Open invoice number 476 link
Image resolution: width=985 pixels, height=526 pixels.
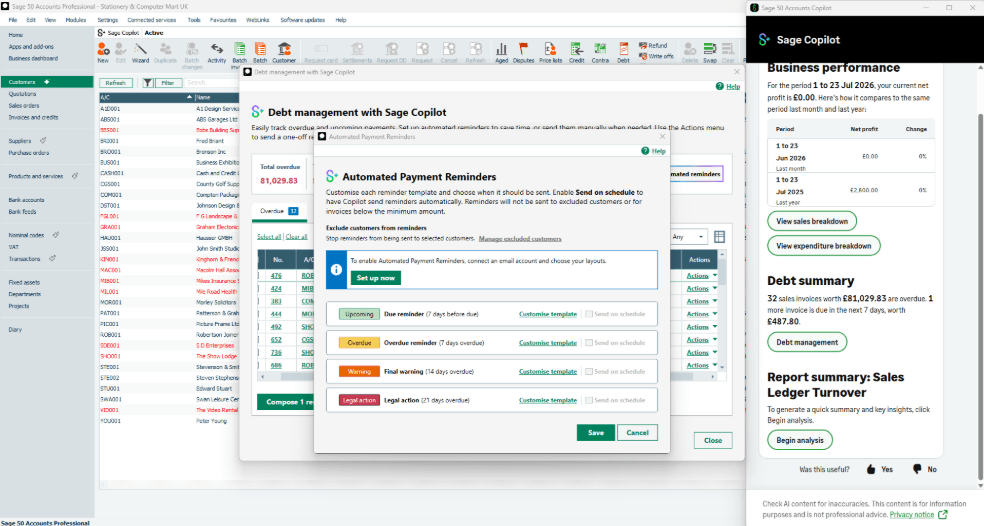coord(276,276)
